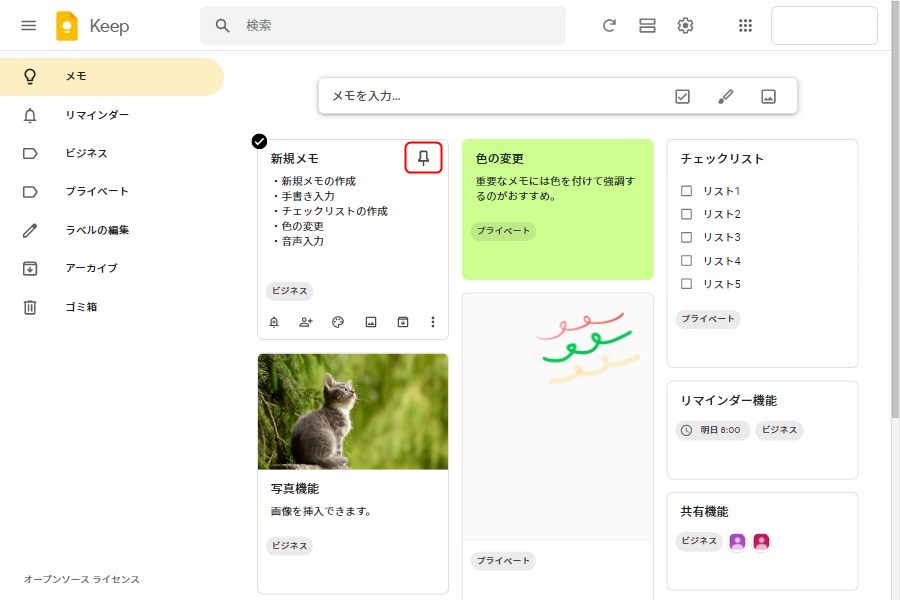Click オープンソース ライセンス link

[82, 580]
